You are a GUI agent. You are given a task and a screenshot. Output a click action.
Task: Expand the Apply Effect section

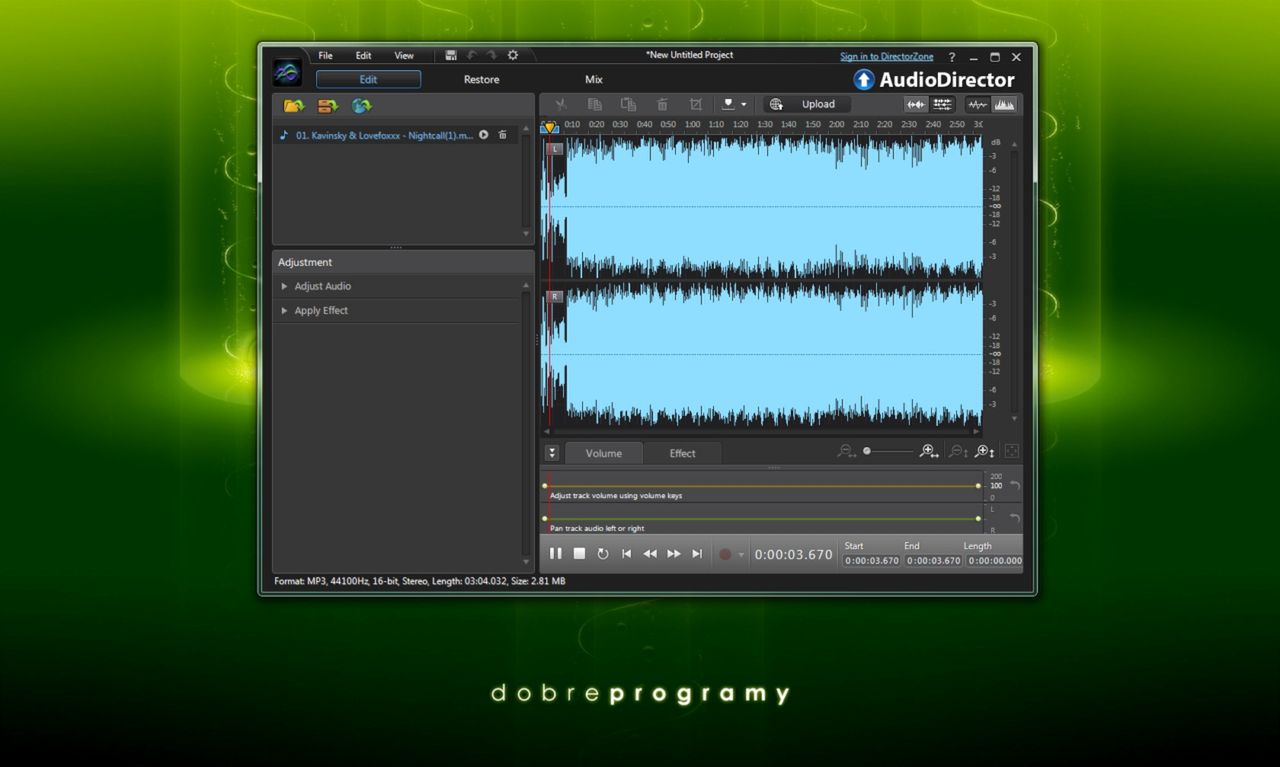(284, 311)
